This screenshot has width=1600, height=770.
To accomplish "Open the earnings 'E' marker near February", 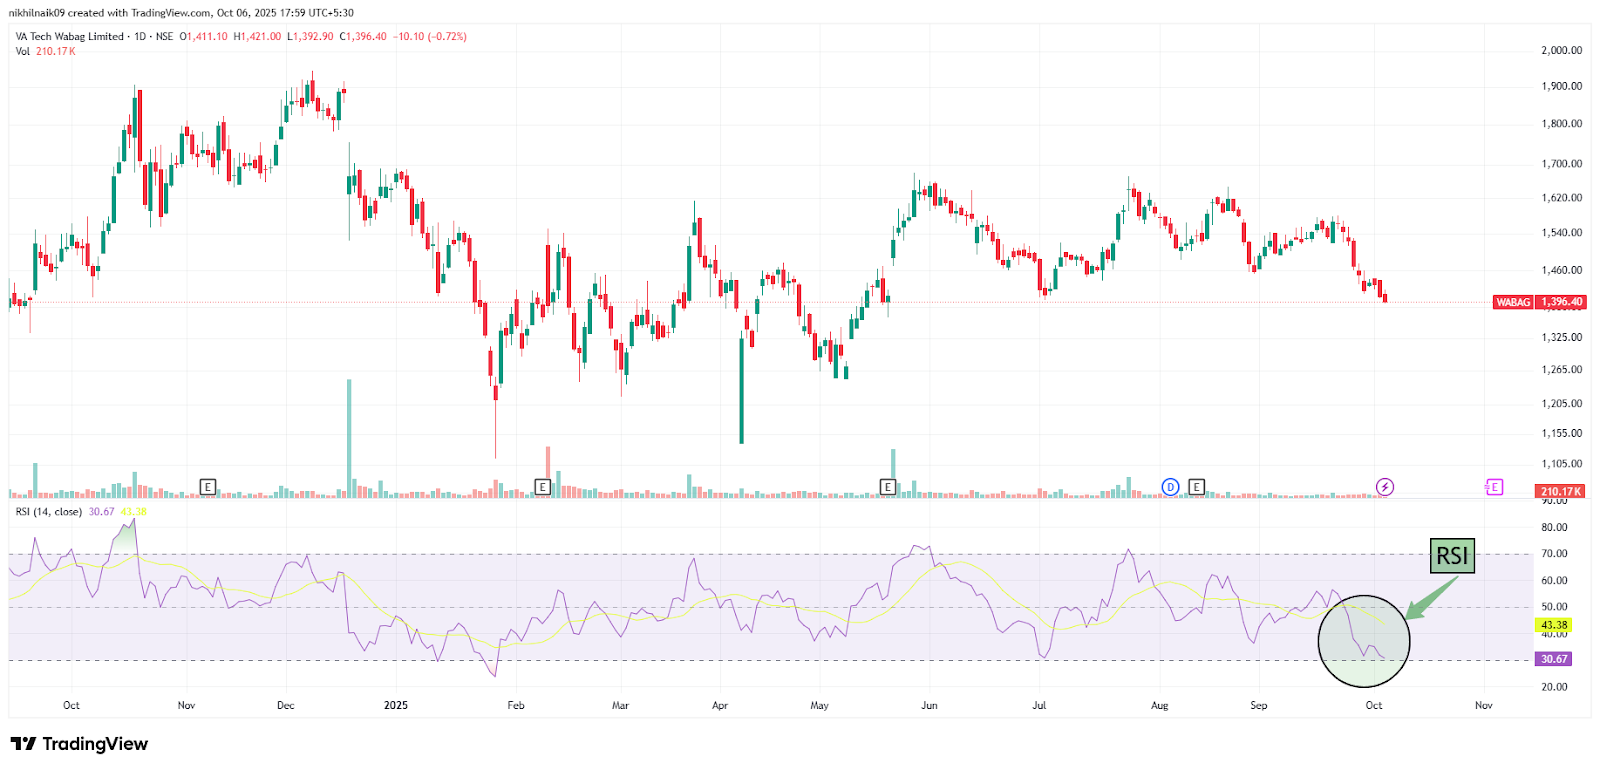I will 542,487.
